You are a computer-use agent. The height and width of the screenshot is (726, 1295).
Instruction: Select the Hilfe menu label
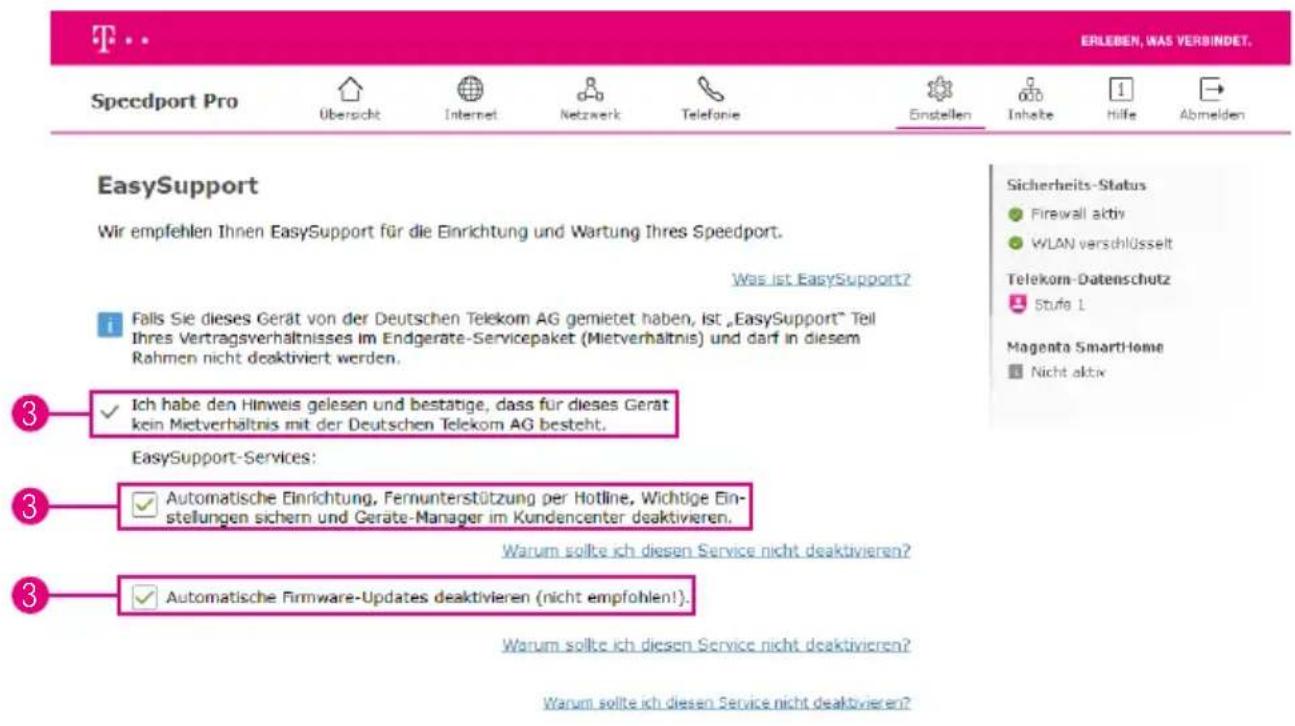pos(1121,116)
